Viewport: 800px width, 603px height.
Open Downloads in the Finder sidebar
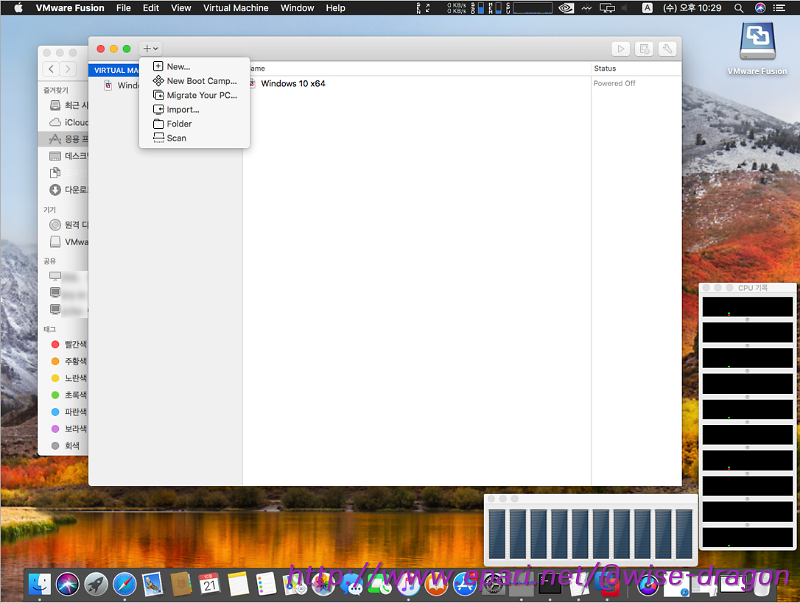click(x=68, y=190)
